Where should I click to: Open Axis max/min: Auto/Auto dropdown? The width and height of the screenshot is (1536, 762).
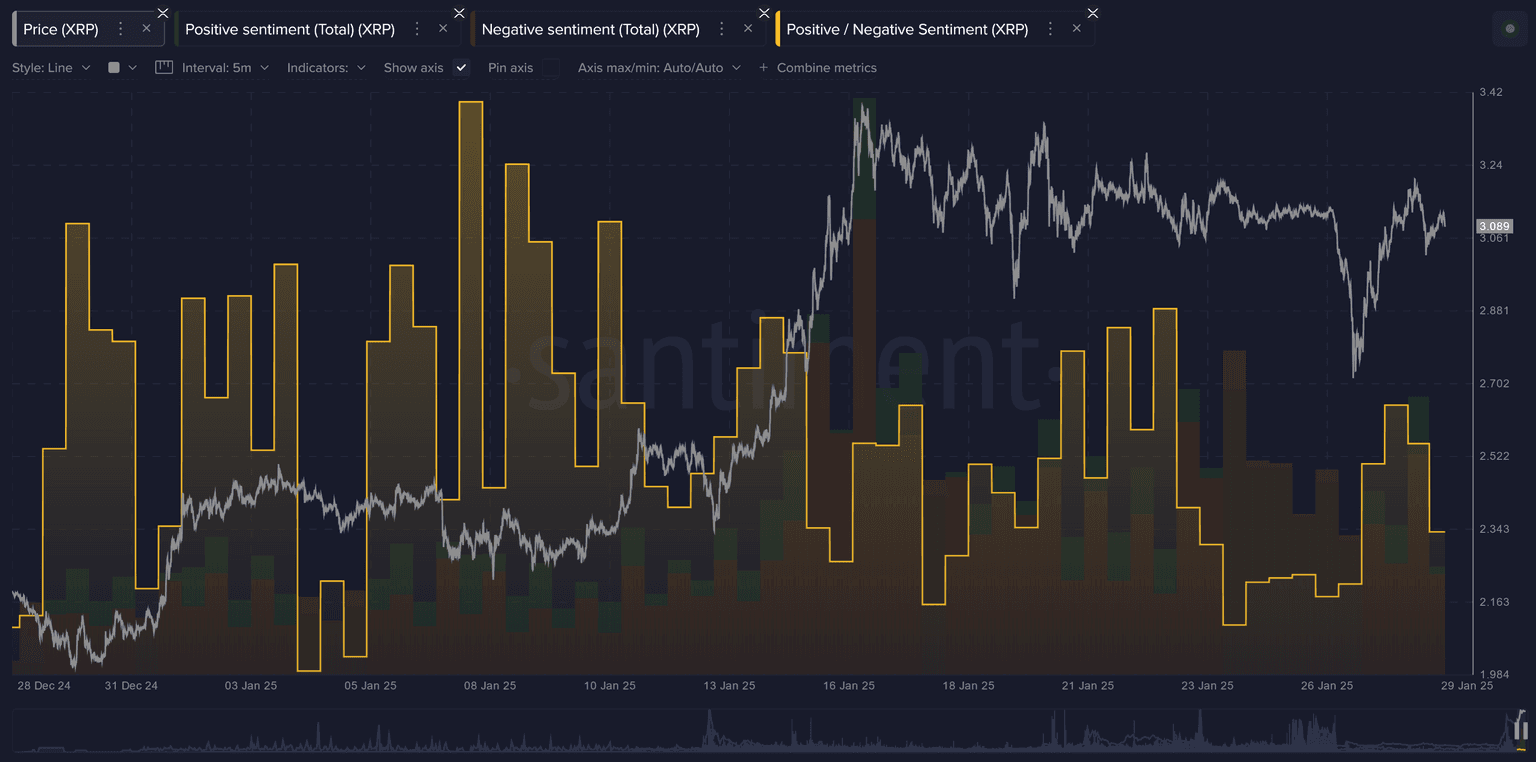[x=659, y=68]
